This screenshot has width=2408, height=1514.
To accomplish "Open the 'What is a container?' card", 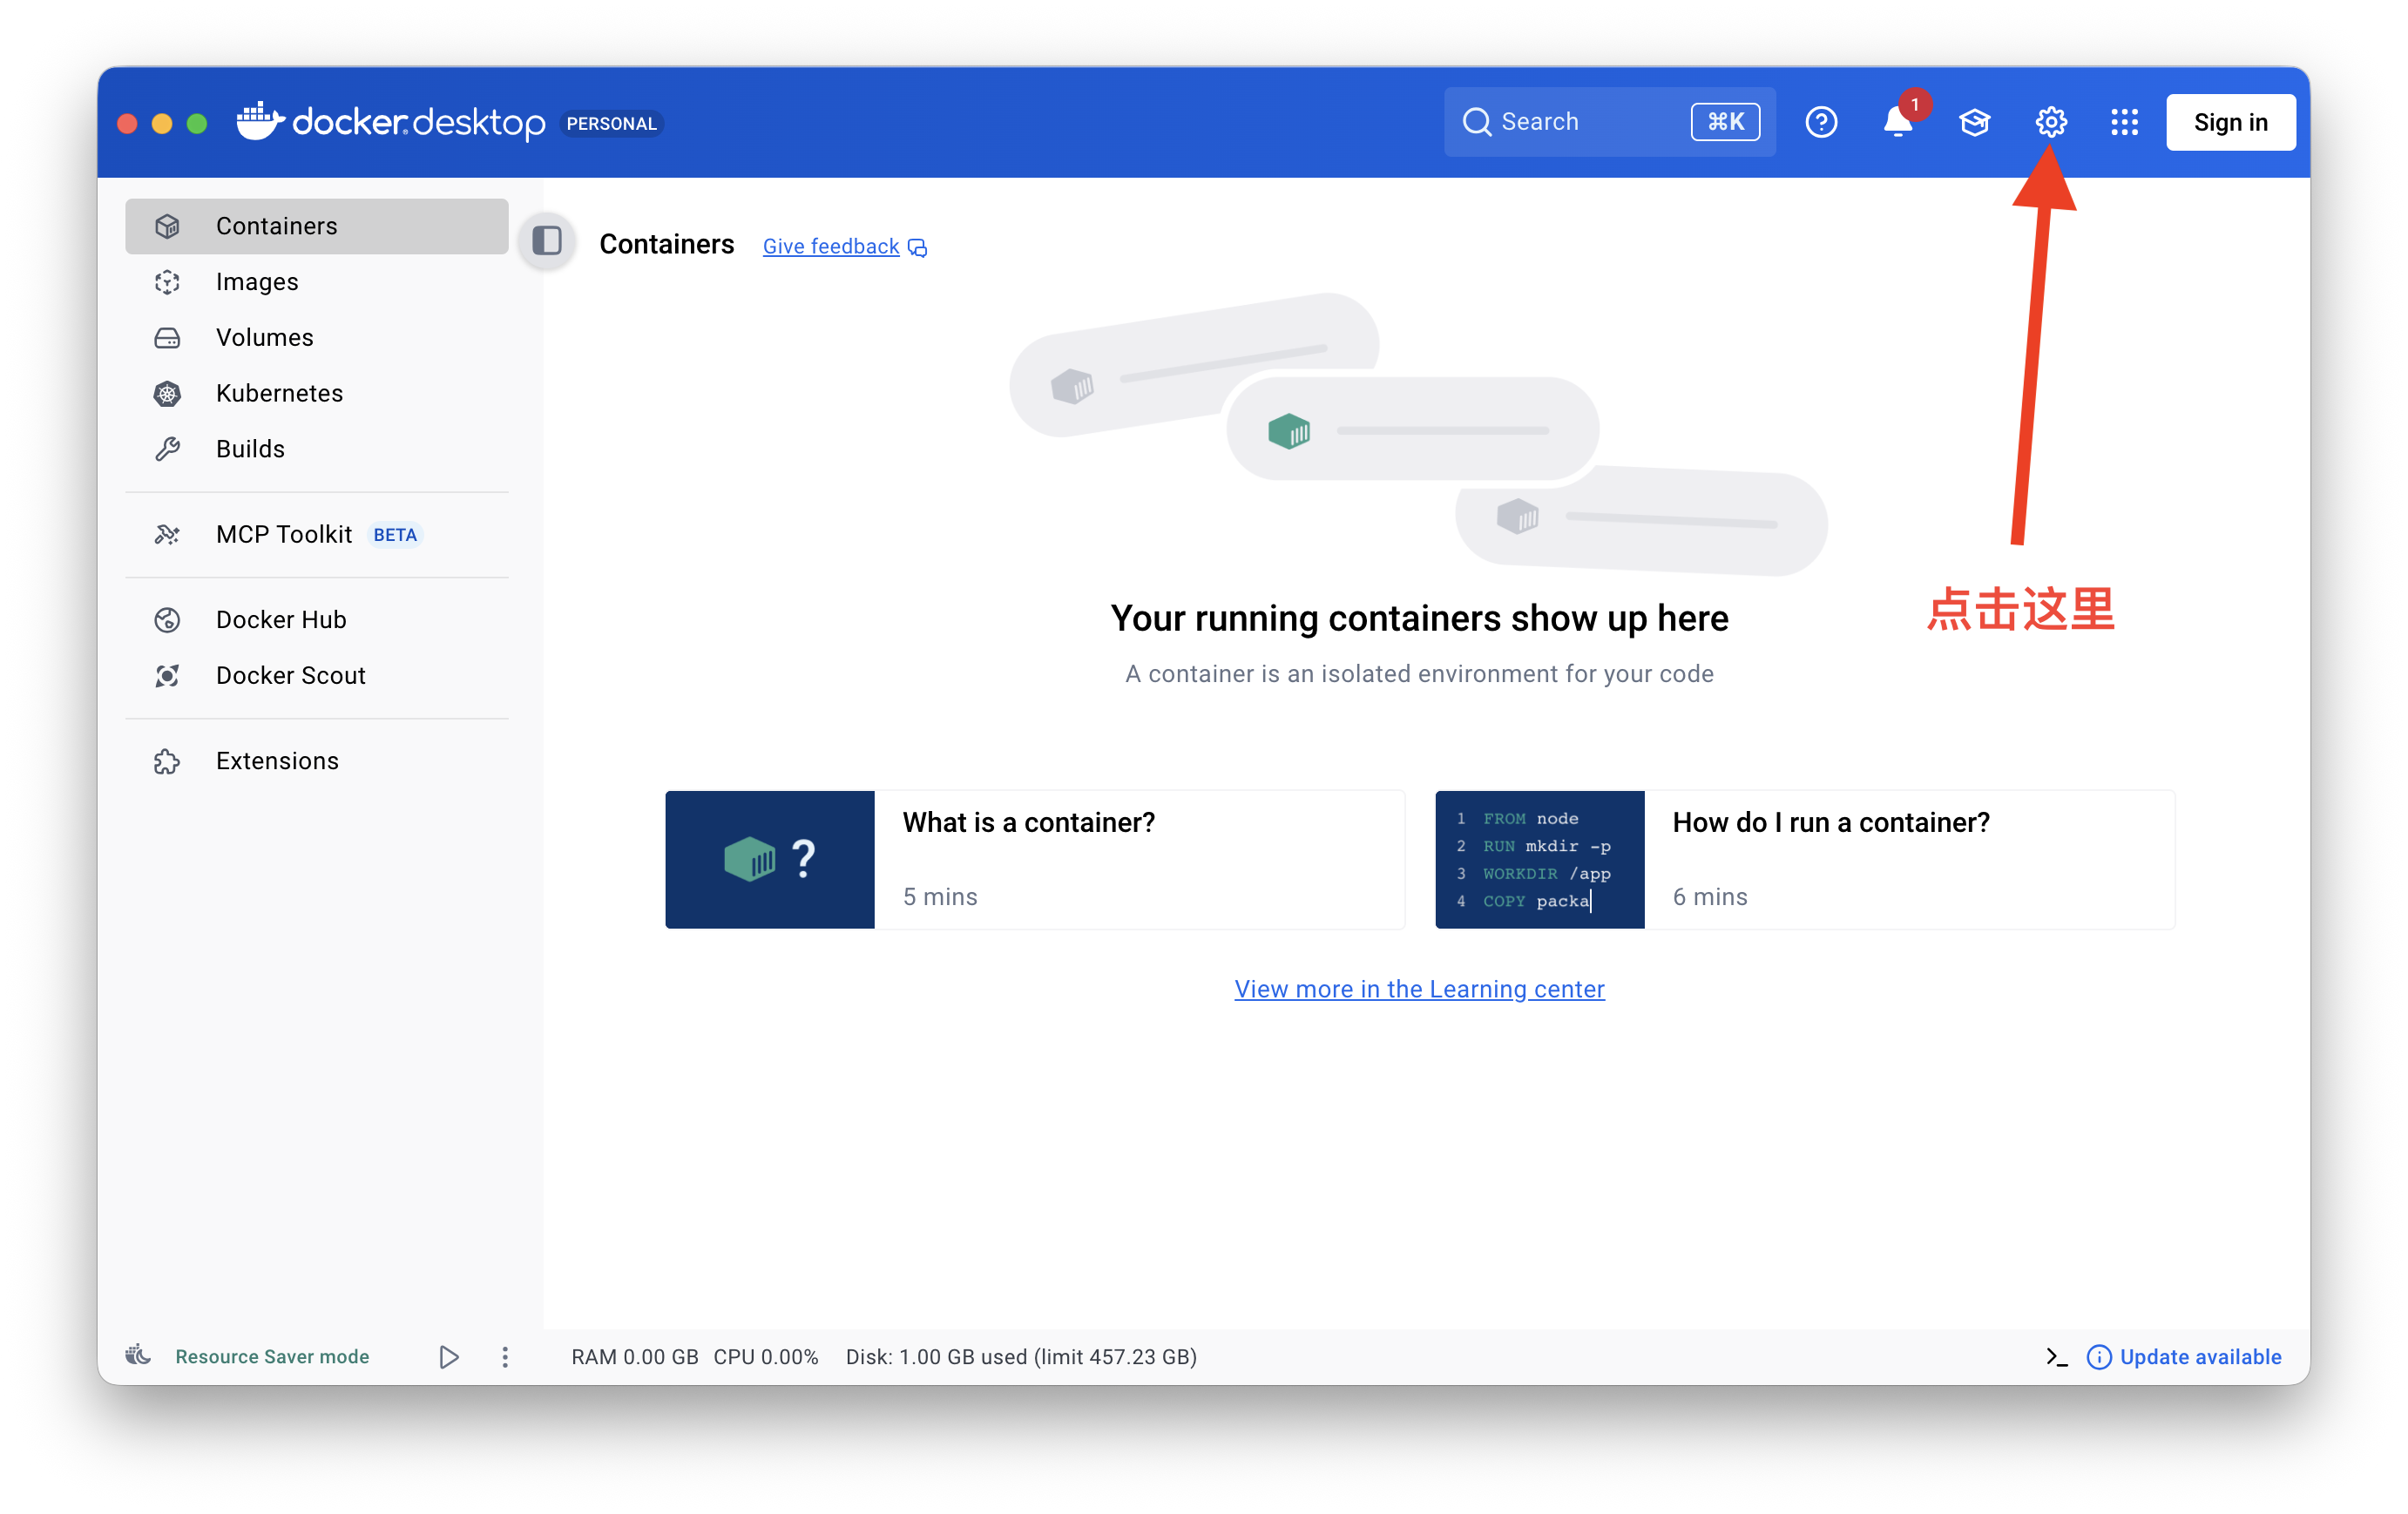I will (x=1034, y=860).
